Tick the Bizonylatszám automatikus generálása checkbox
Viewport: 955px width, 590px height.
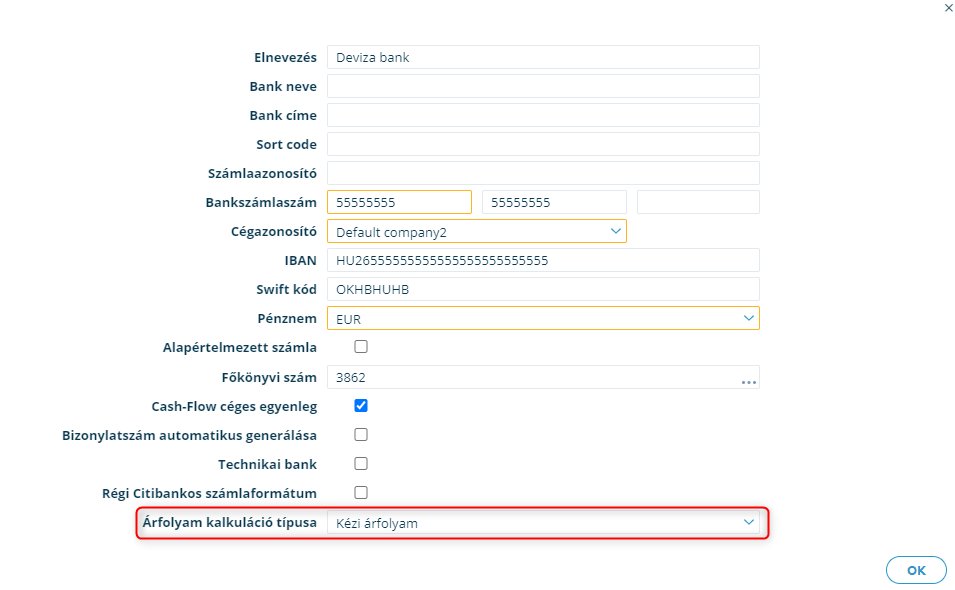click(x=361, y=435)
